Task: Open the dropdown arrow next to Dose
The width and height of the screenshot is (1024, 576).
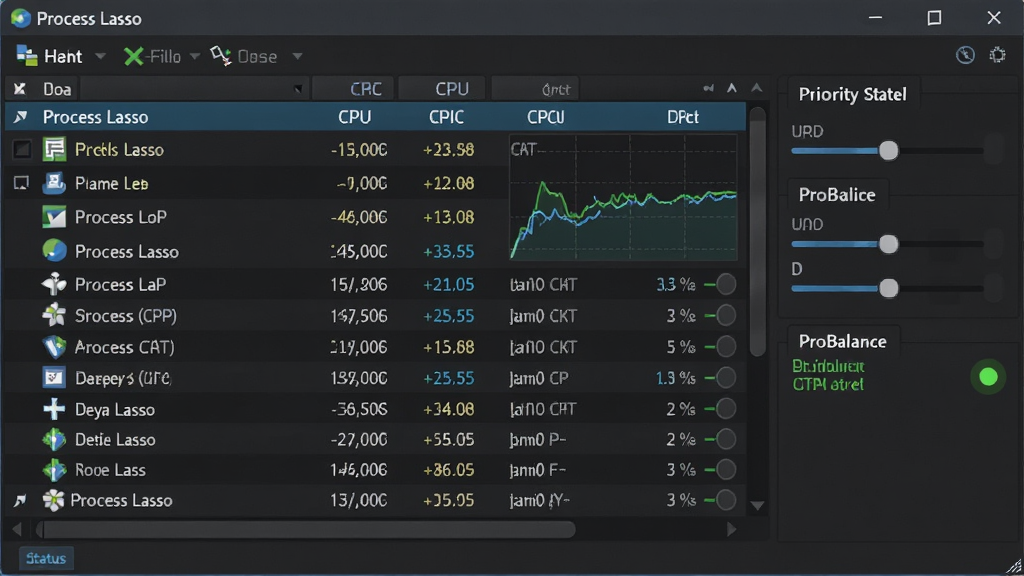Action: tap(297, 57)
